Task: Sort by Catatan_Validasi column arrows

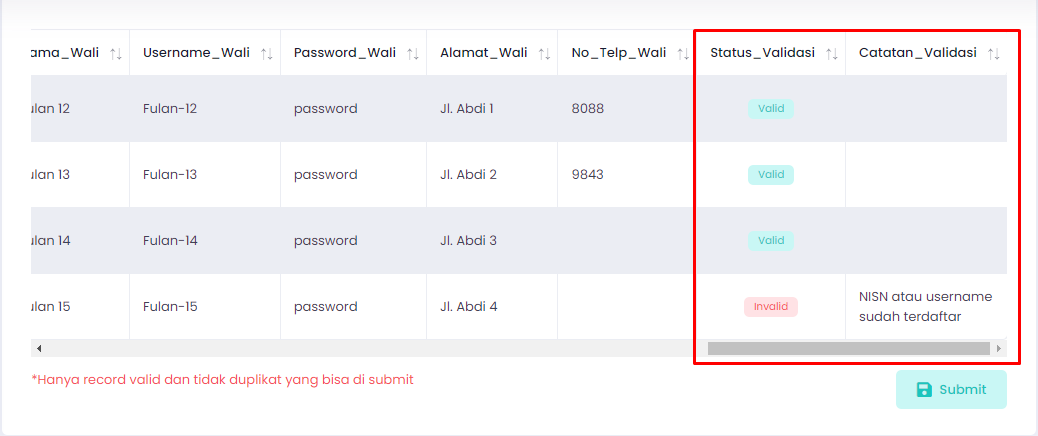Action: (x=994, y=54)
